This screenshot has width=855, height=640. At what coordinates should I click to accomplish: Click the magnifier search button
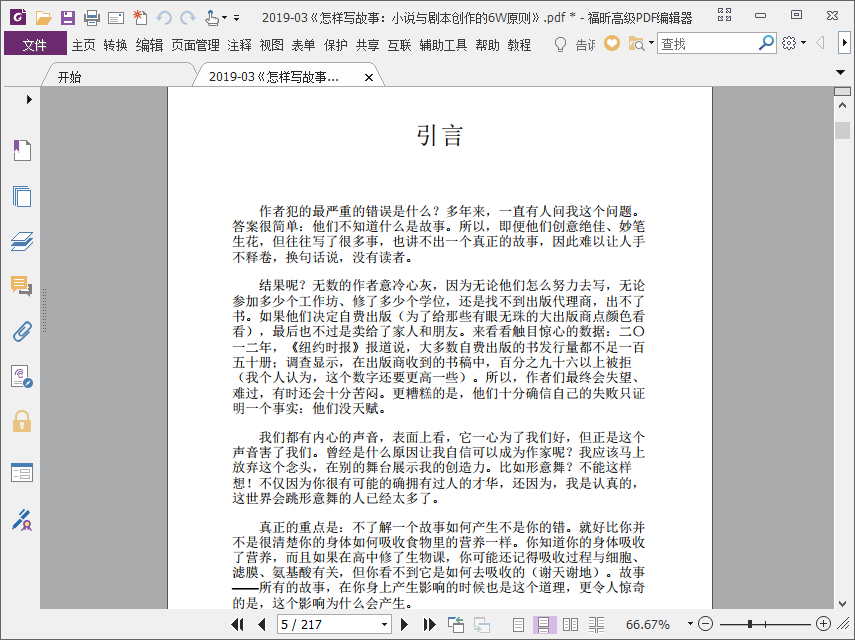(767, 43)
